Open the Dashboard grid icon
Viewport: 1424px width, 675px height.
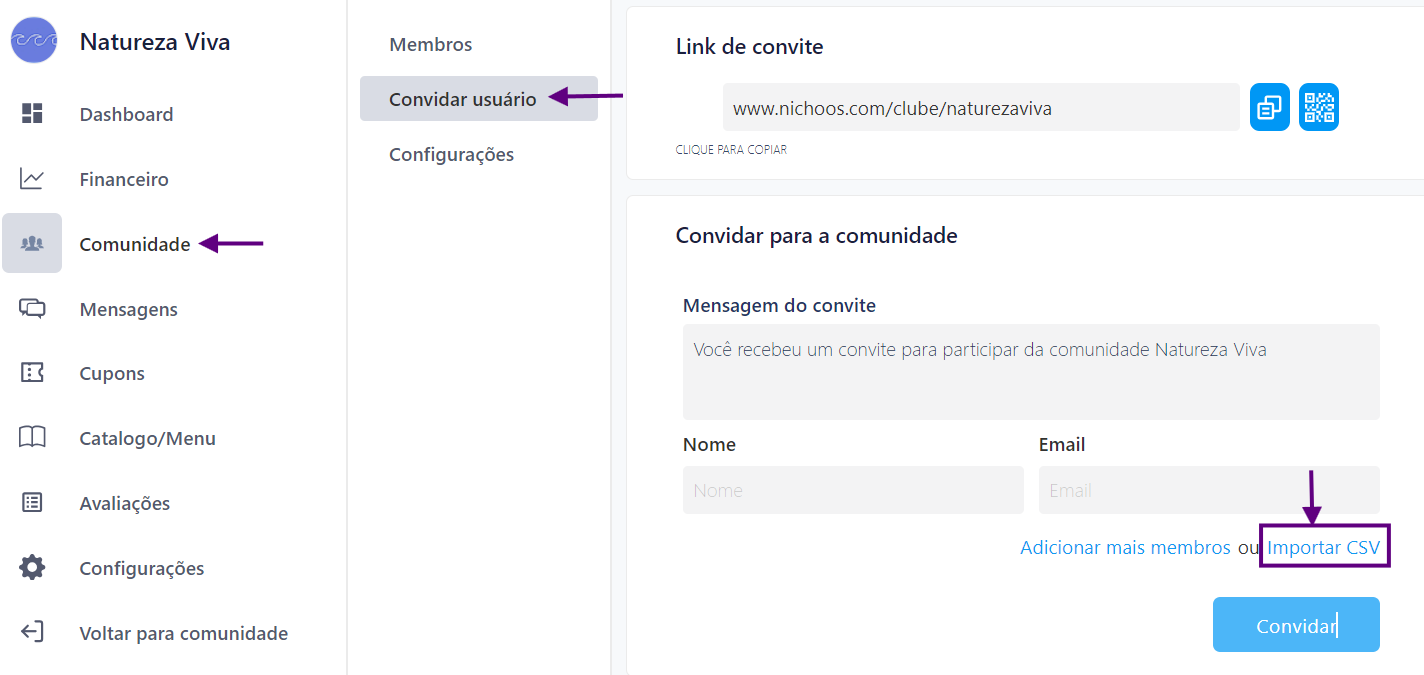(x=32, y=114)
